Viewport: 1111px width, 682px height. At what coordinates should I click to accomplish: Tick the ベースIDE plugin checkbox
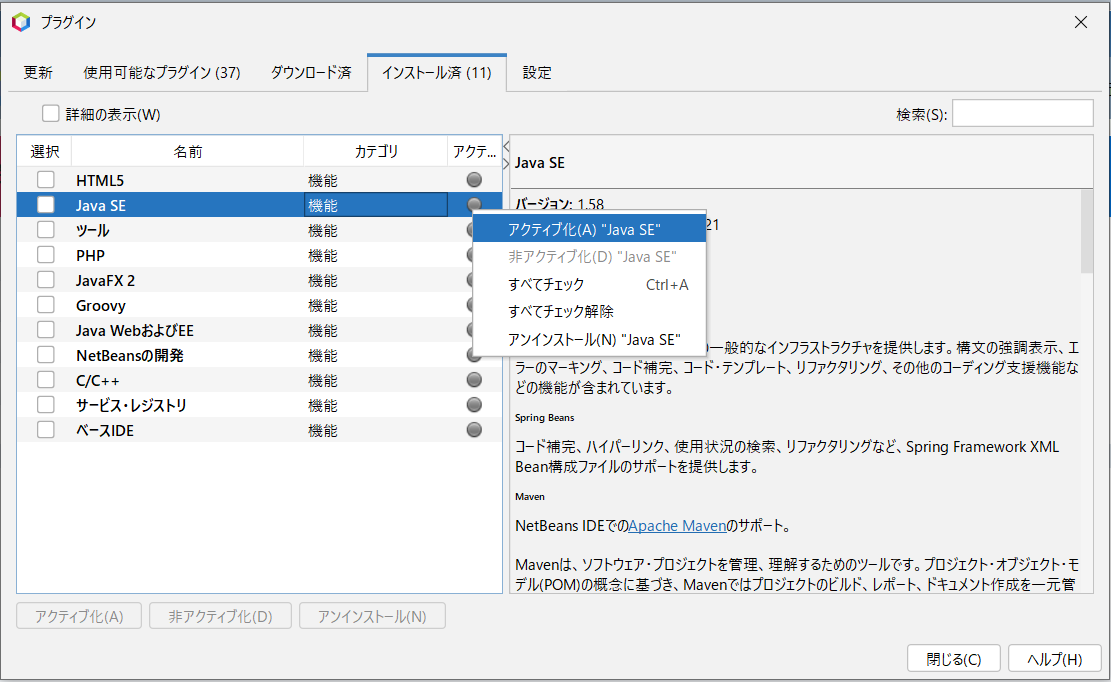pos(45,430)
